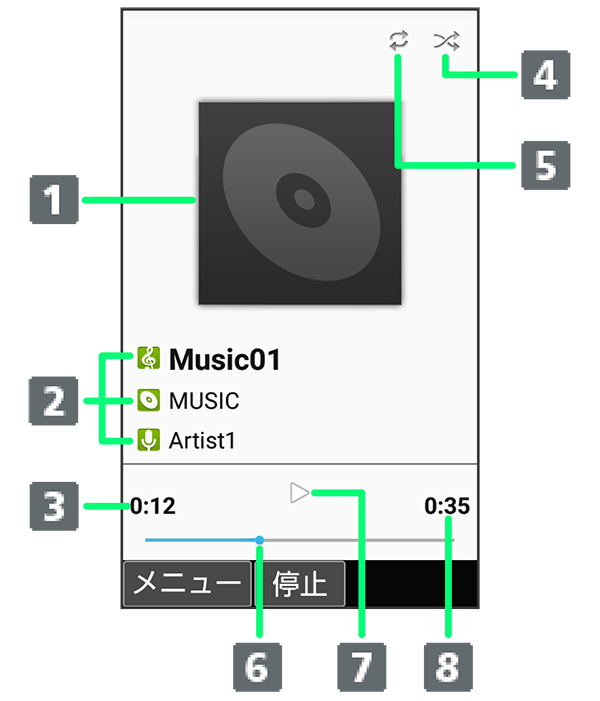Select the MUSIC album name
The width and height of the screenshot is (600, 701).
tap(204, 401)
